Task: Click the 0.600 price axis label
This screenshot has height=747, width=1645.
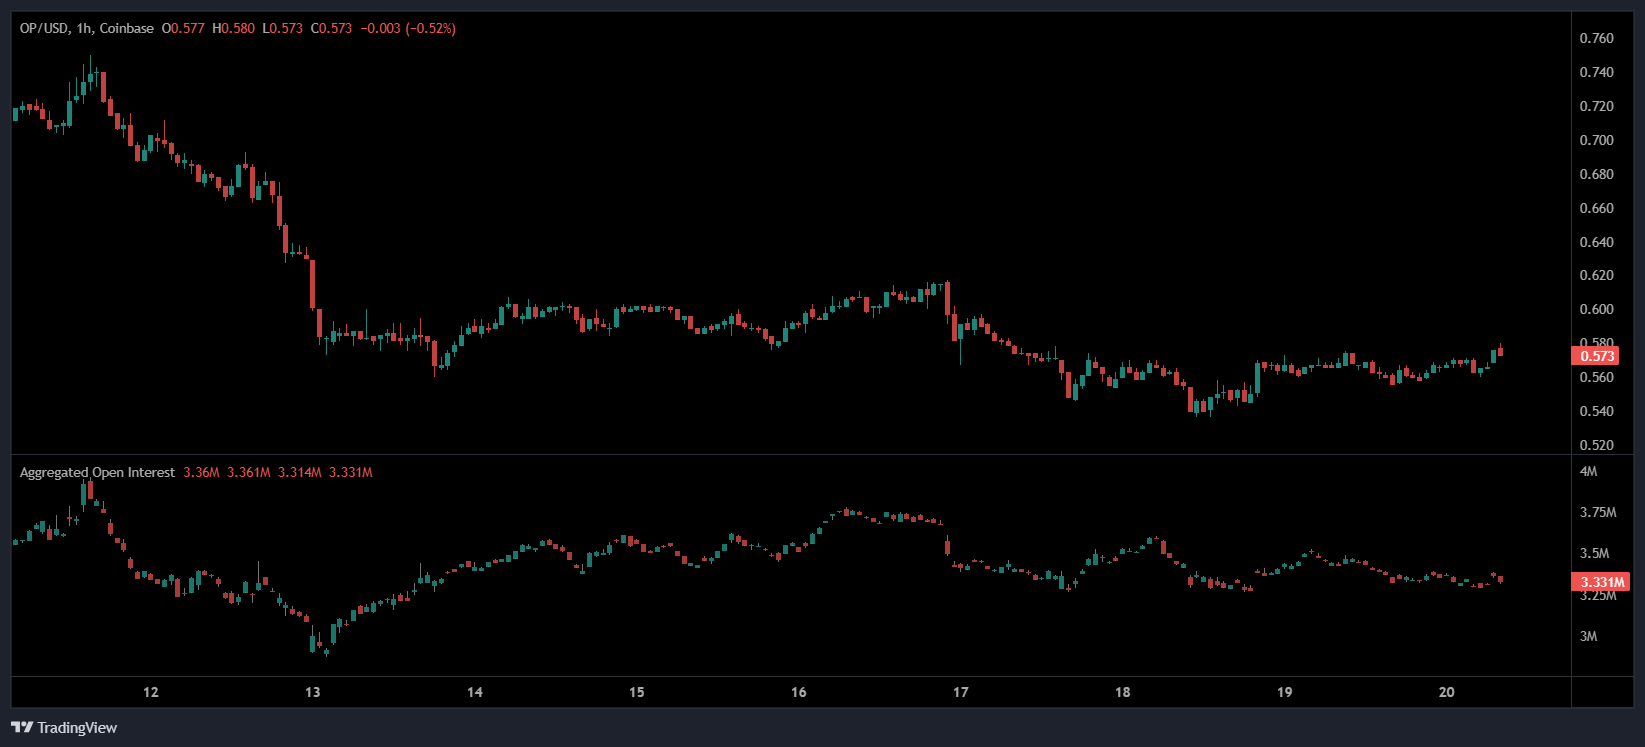Action: (x=1596, y=310)
